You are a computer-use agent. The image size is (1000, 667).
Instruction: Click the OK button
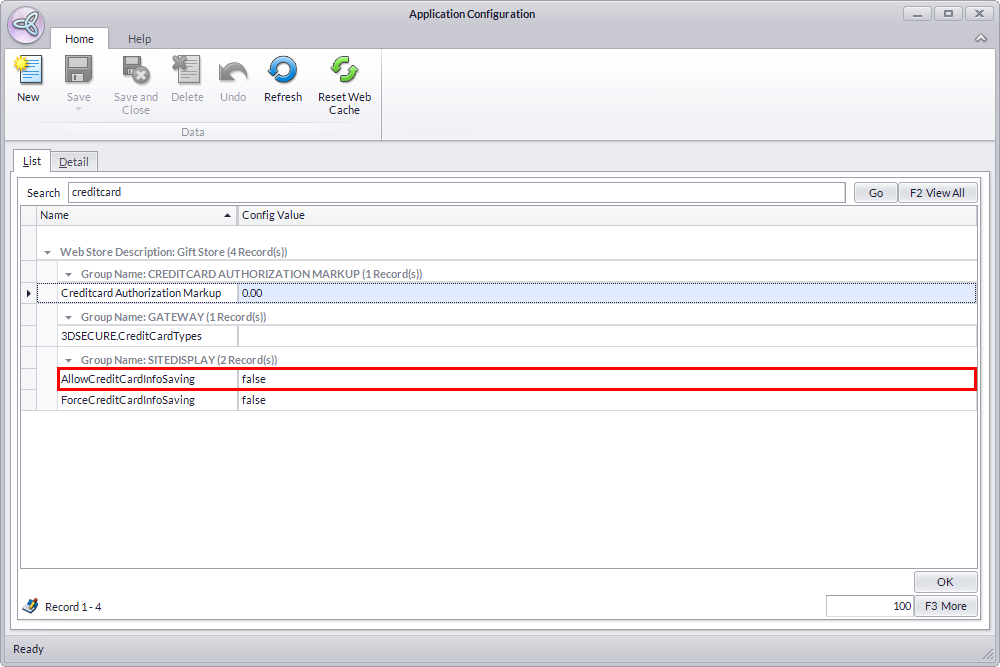(x=945, y=582)
